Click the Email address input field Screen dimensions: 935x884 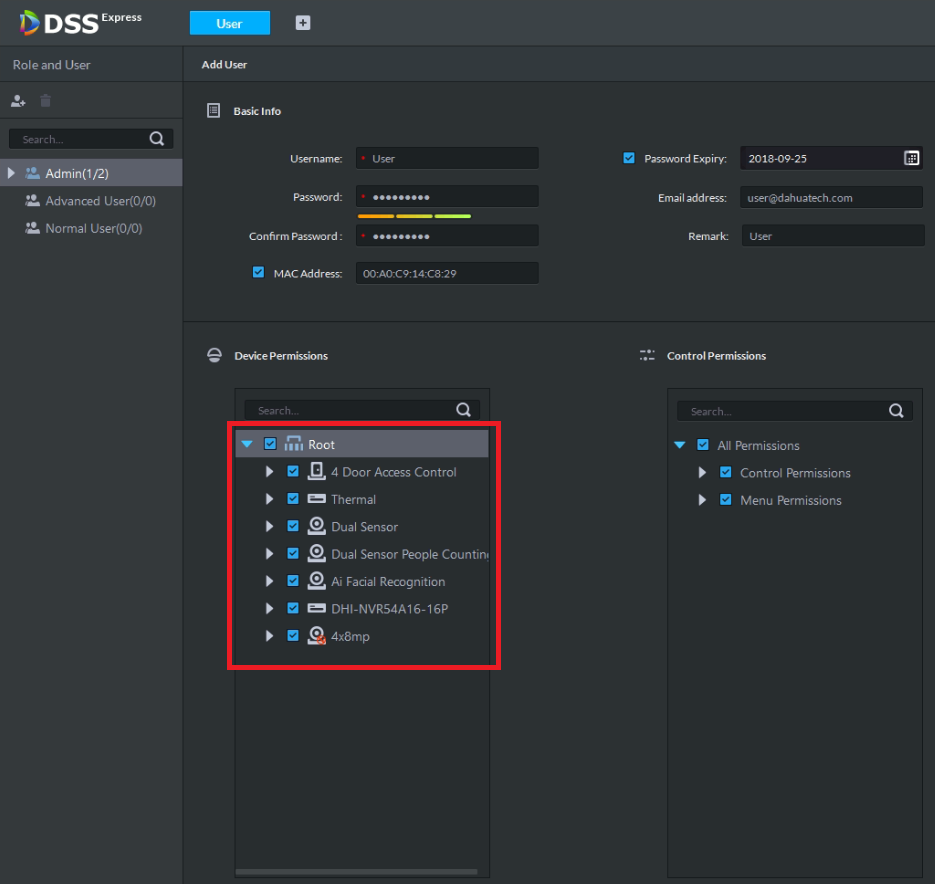pos(831,198)
